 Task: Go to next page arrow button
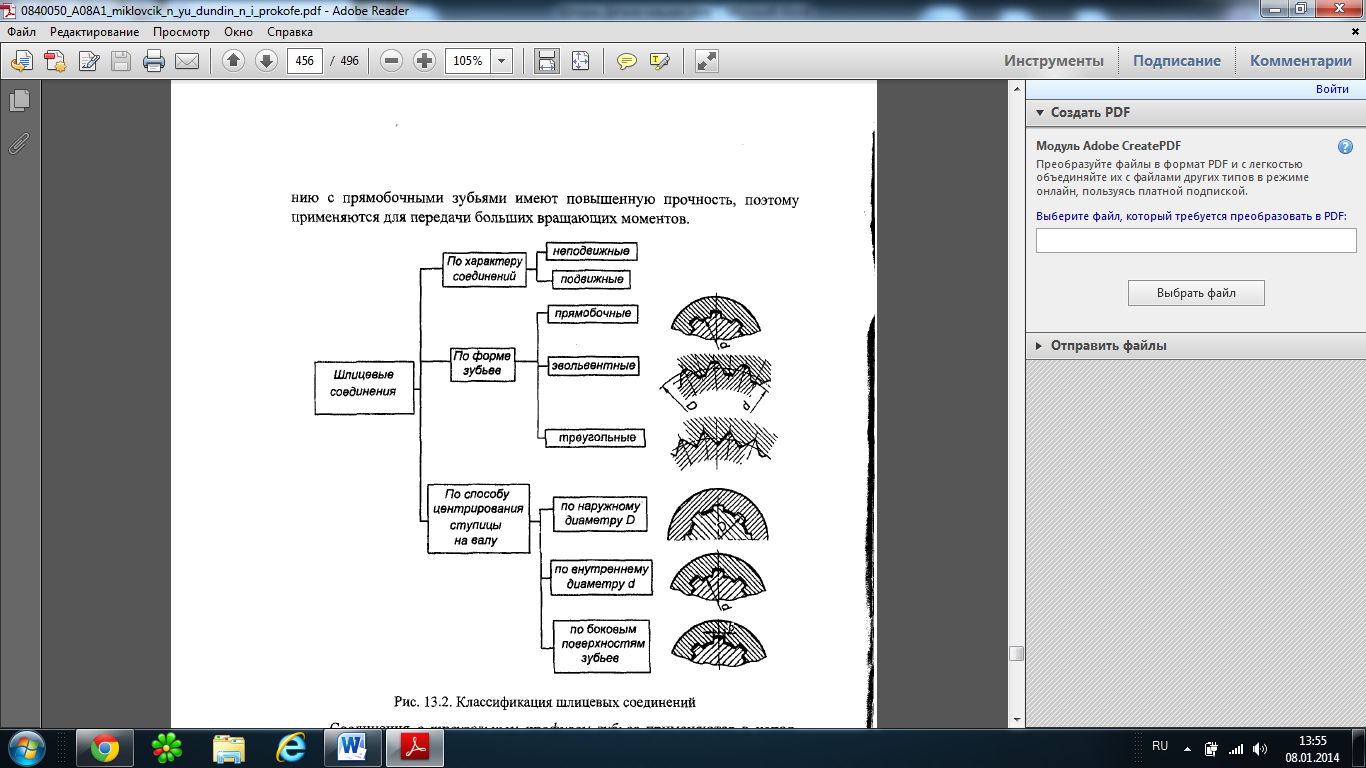pyautogui.click(x=266, y=61)
